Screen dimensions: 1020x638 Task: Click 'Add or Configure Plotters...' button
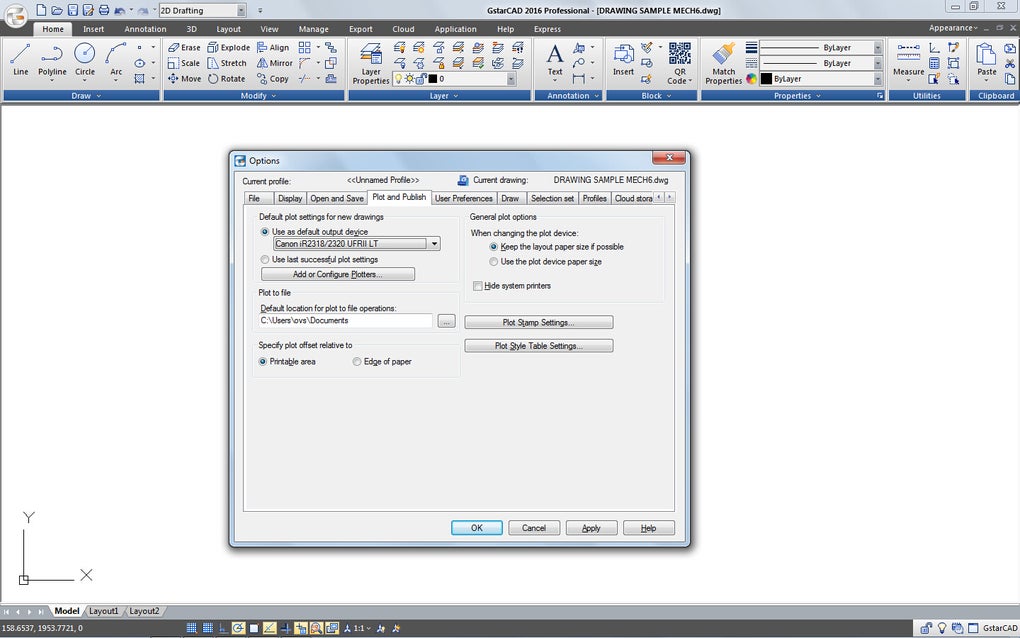pyautogui.click(x=338, y=274)
